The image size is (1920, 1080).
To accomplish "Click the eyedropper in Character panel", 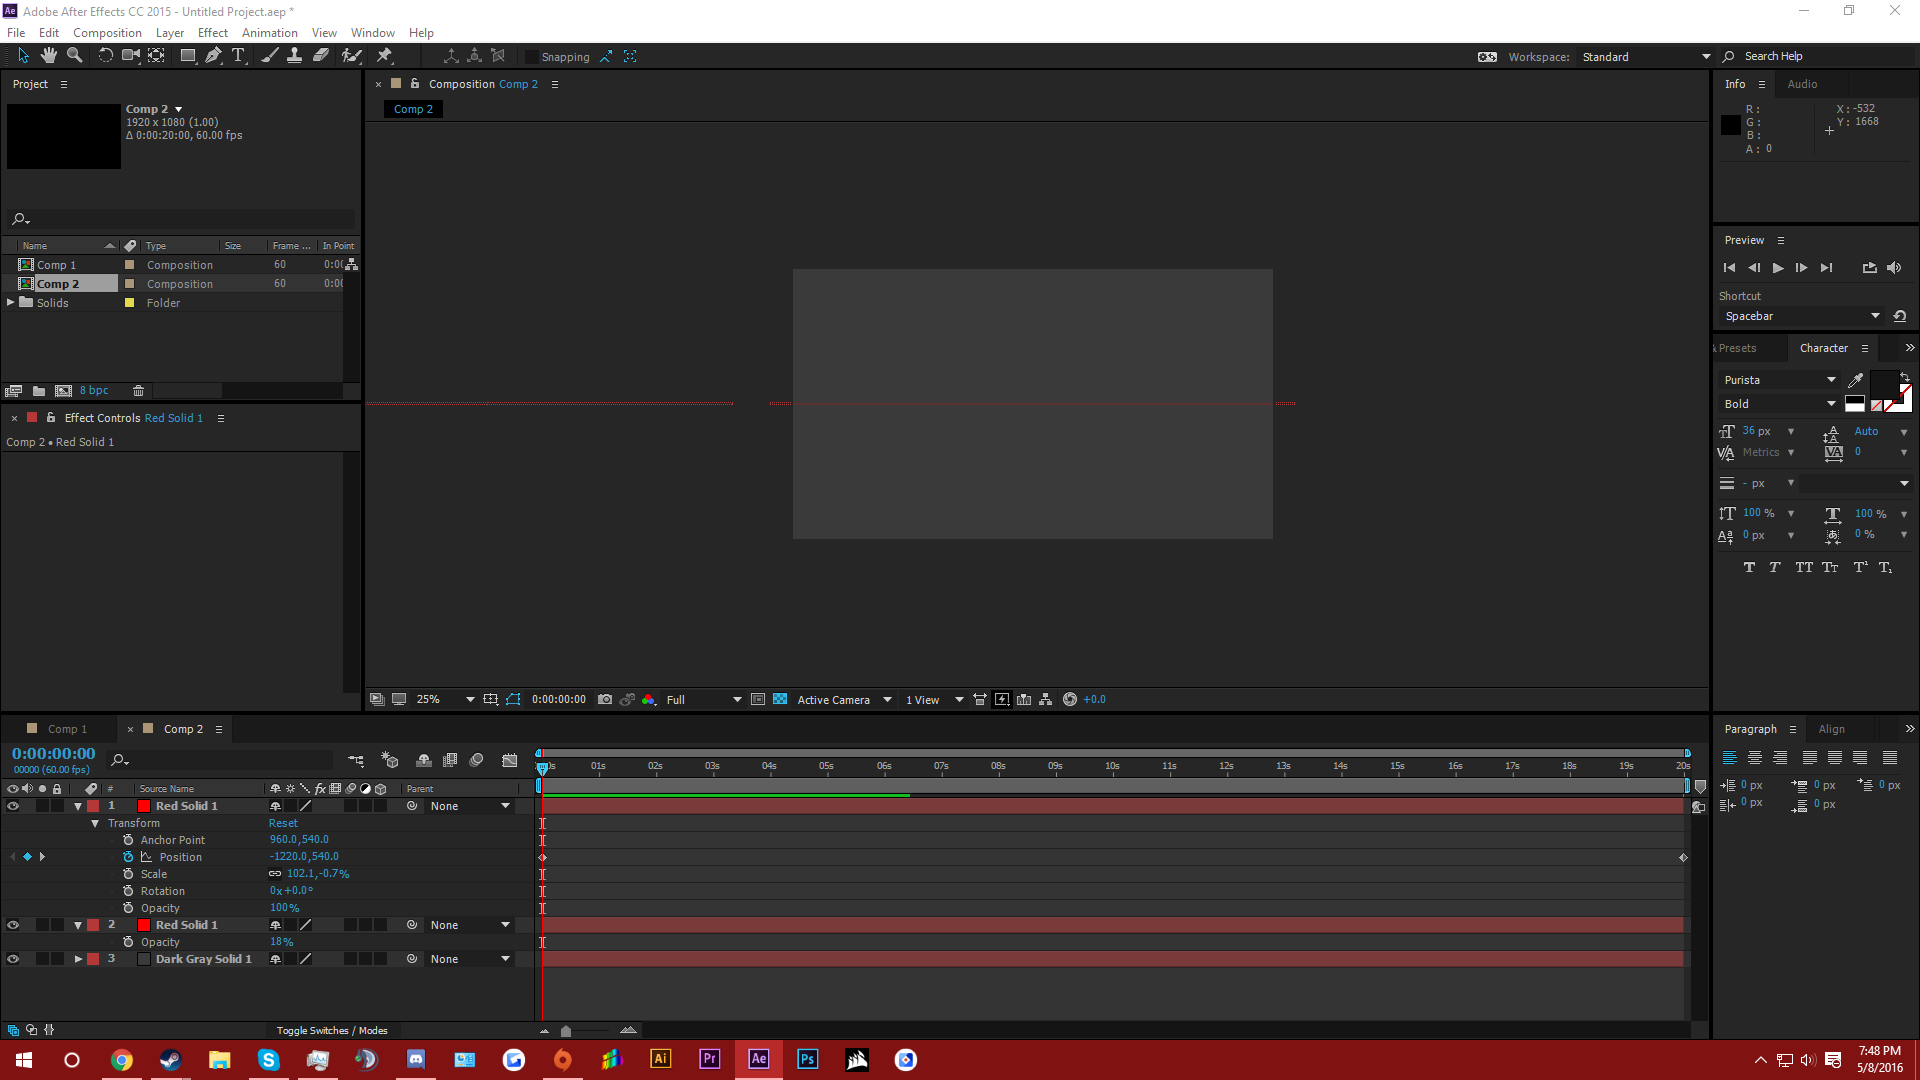I will point(1856,380).
